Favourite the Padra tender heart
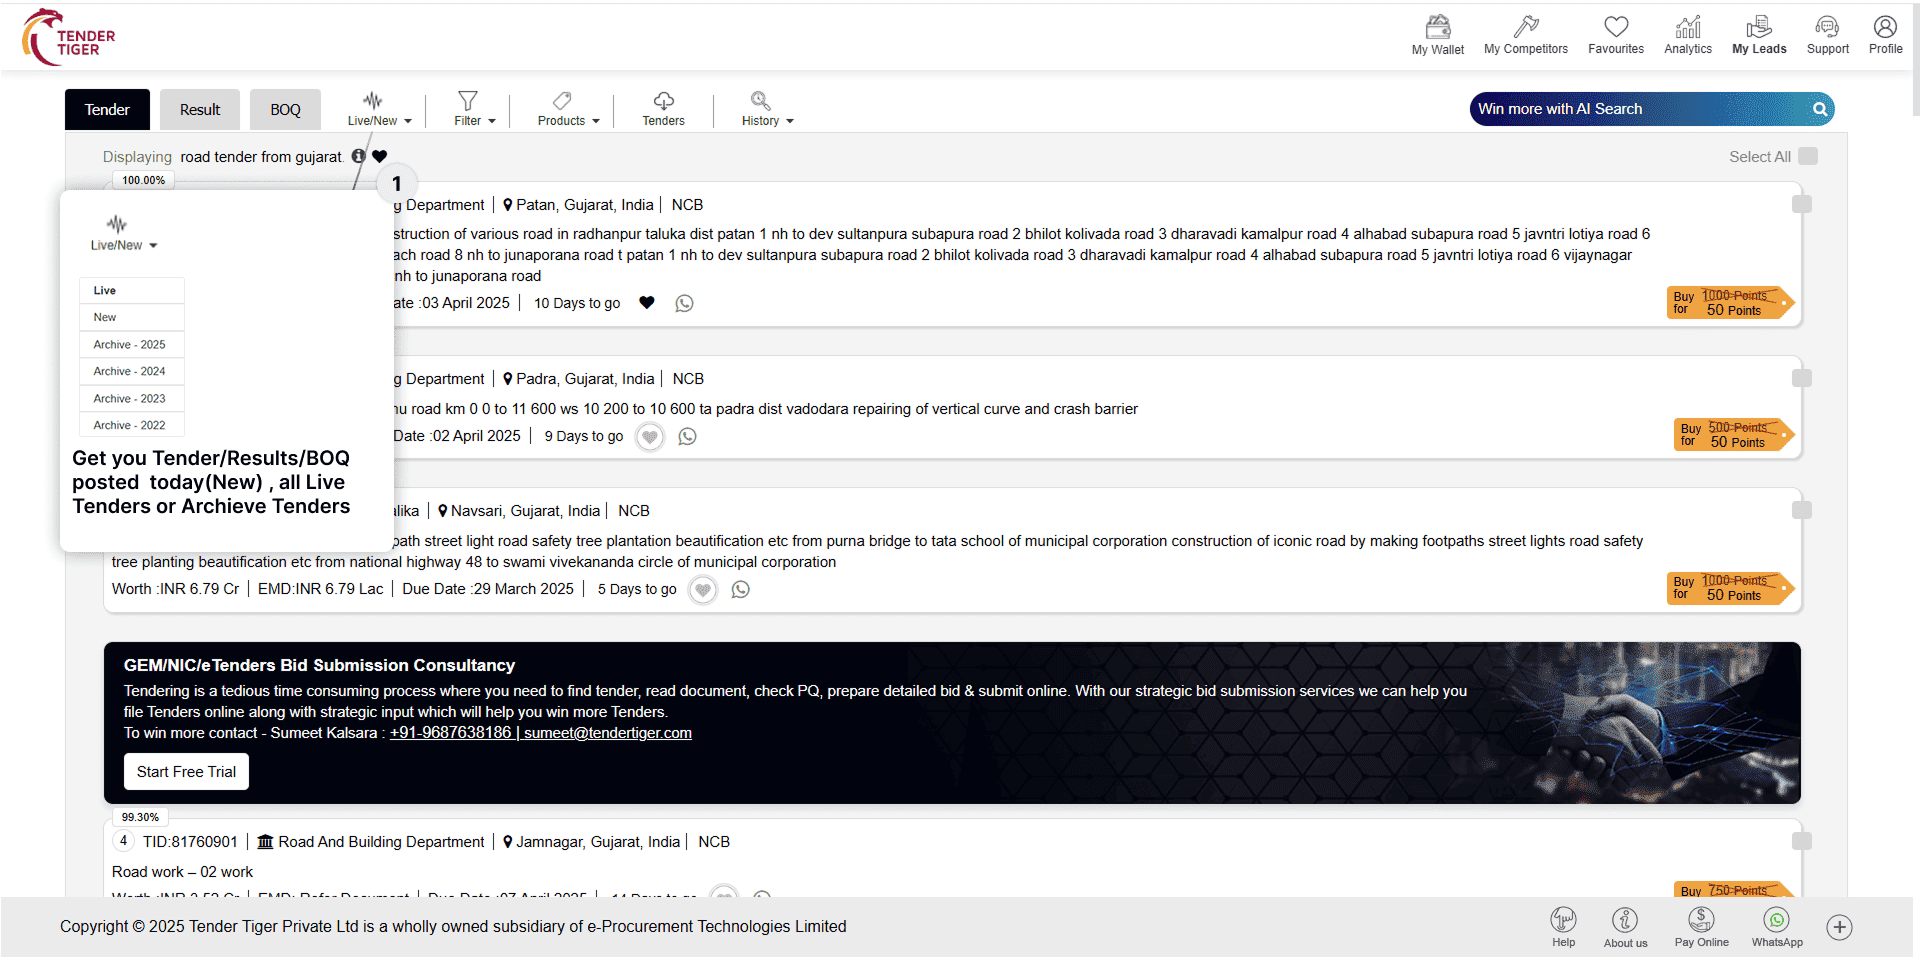The height and width of the screenshot is (957, 1920). tap(650, 437)
